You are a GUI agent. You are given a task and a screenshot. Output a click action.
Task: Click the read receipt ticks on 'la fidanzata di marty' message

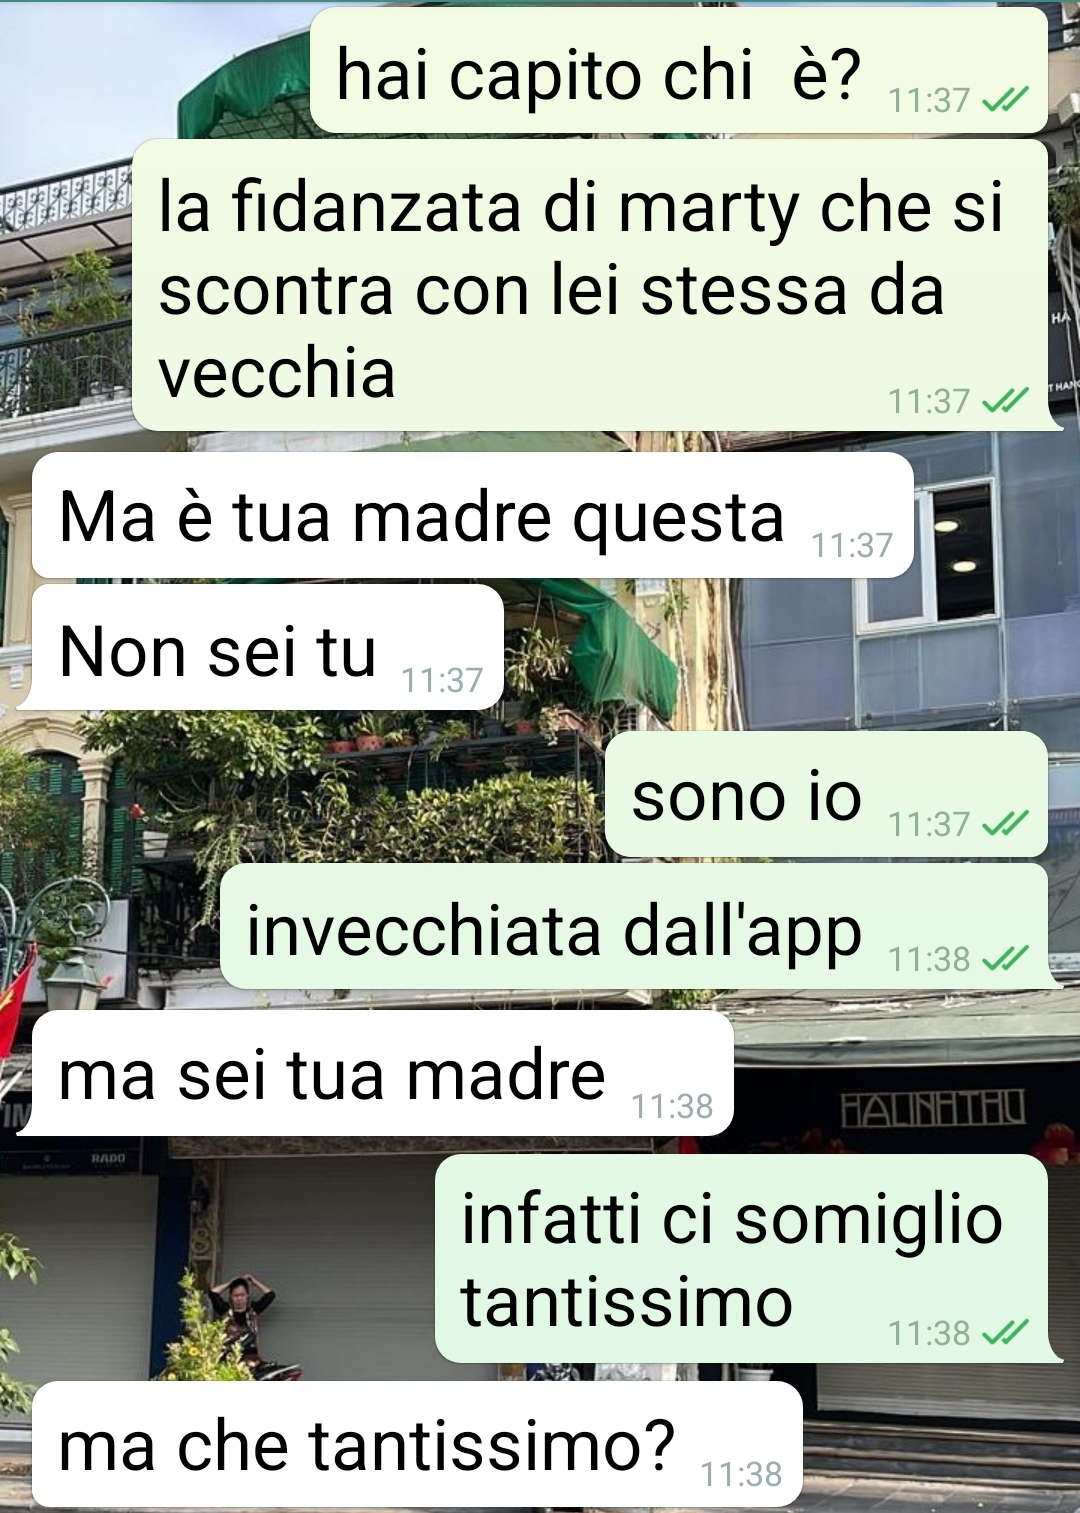point(1005,401)
